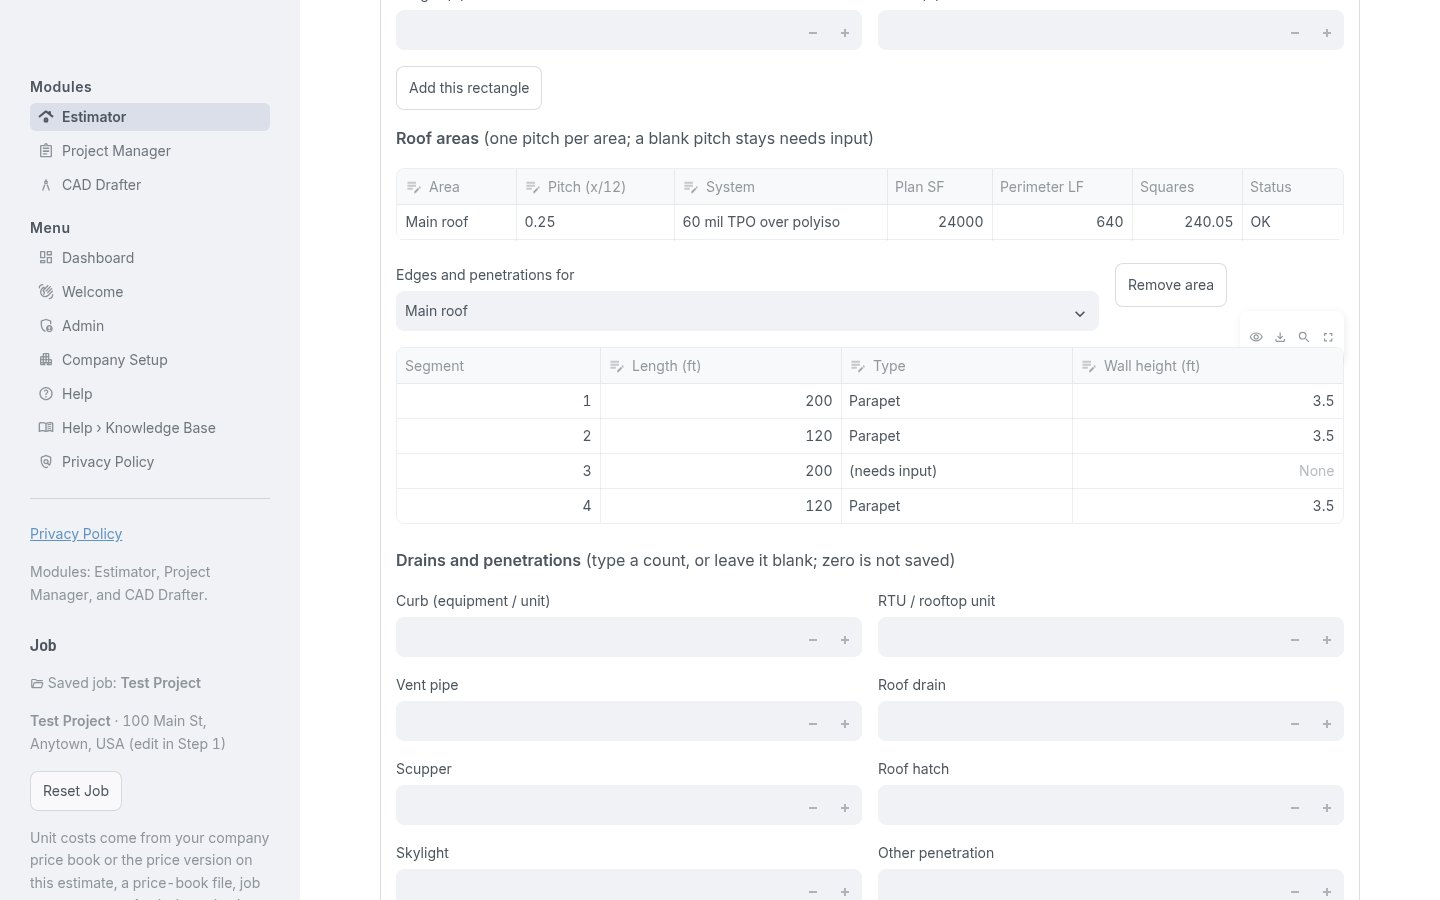Expand segments table to fullscreen icon
This screenshot has width=1440, height=900.
click(x=1328, y=337)
